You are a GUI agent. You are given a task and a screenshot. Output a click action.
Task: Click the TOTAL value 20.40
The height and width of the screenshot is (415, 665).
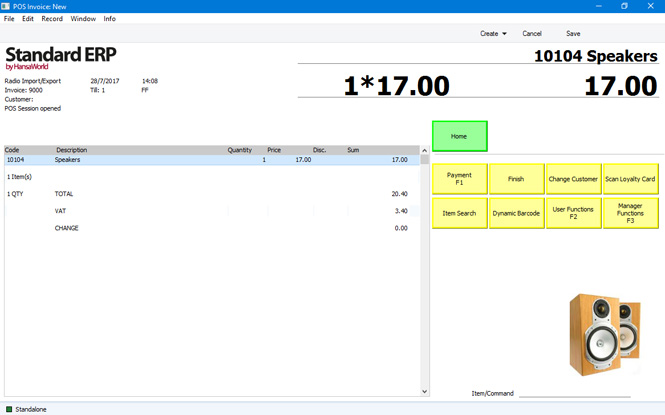coord(400,194)
